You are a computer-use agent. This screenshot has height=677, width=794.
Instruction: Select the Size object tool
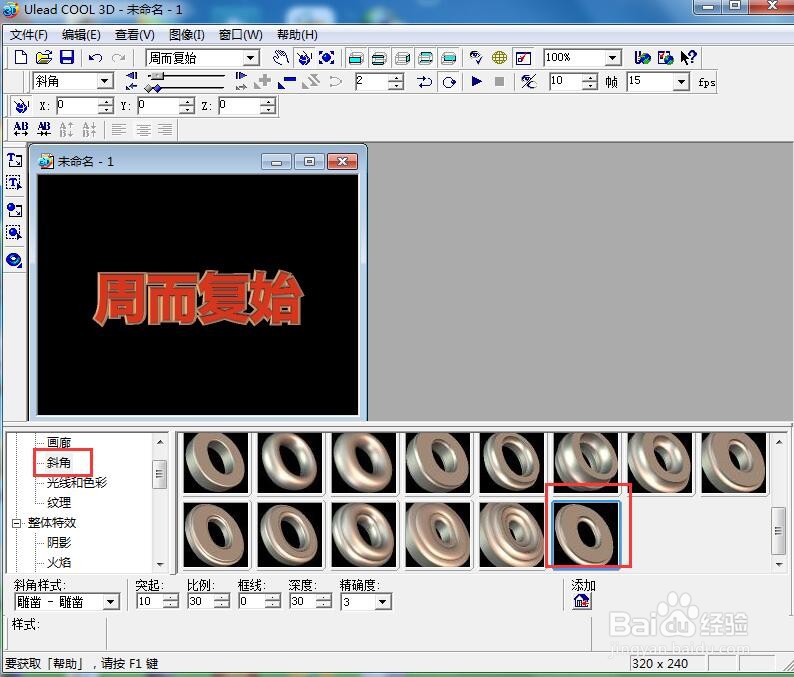(x=327, y=58)
